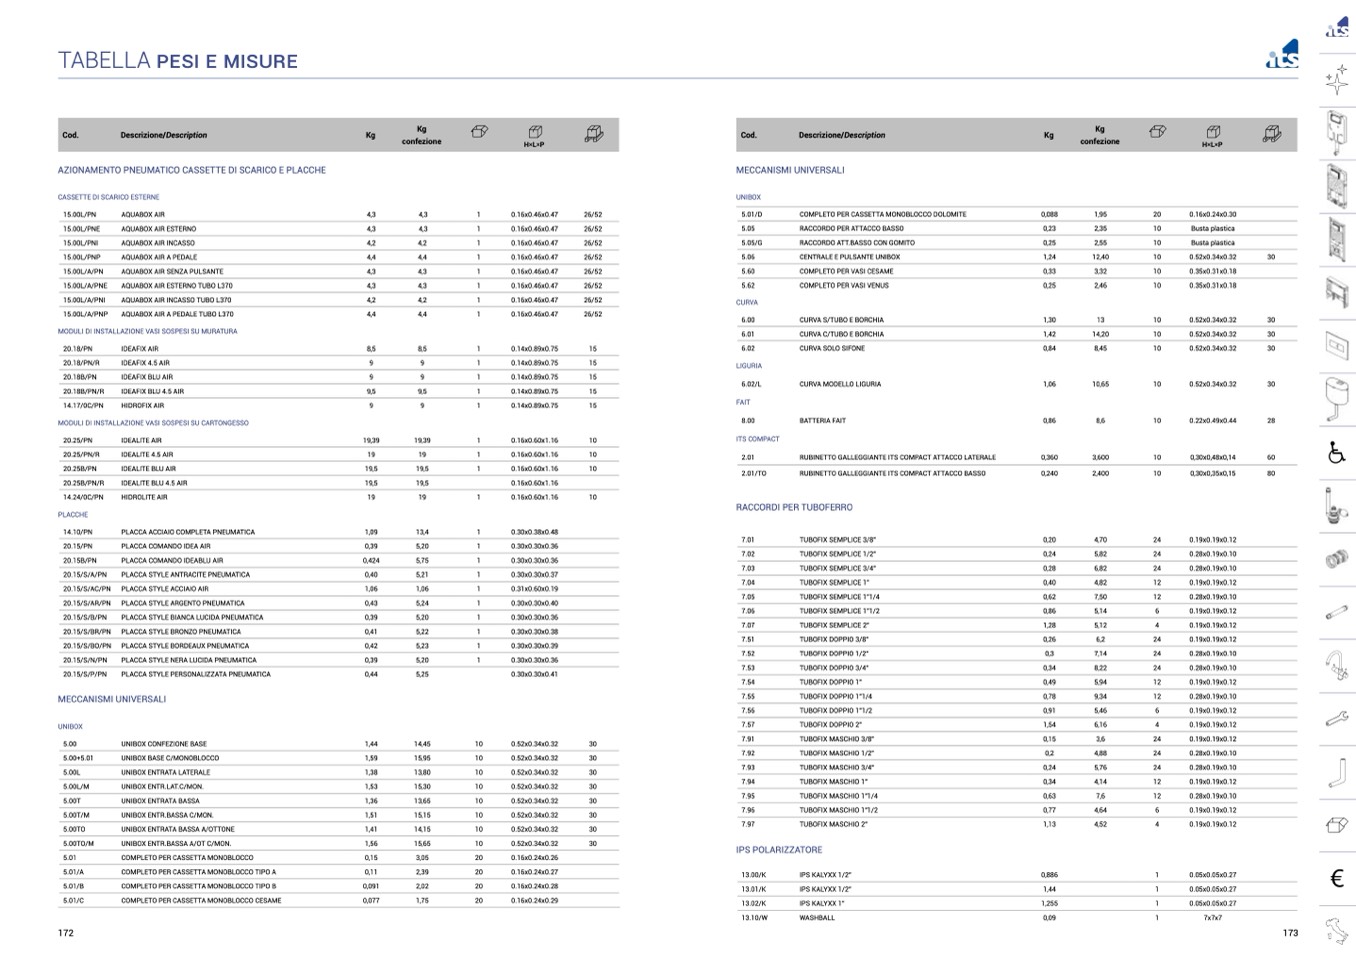This screenshot has height=959, width=1356.
Task: Open the external cistern tank icon
Action: 1336,398
